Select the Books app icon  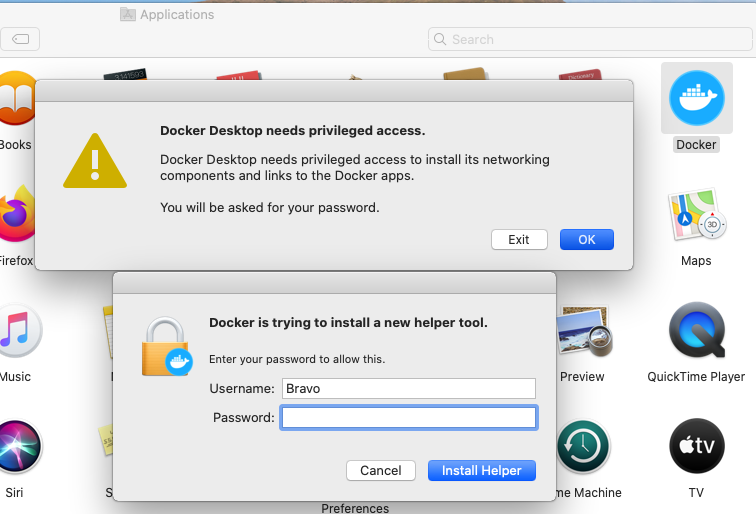(x=17, y=98)
